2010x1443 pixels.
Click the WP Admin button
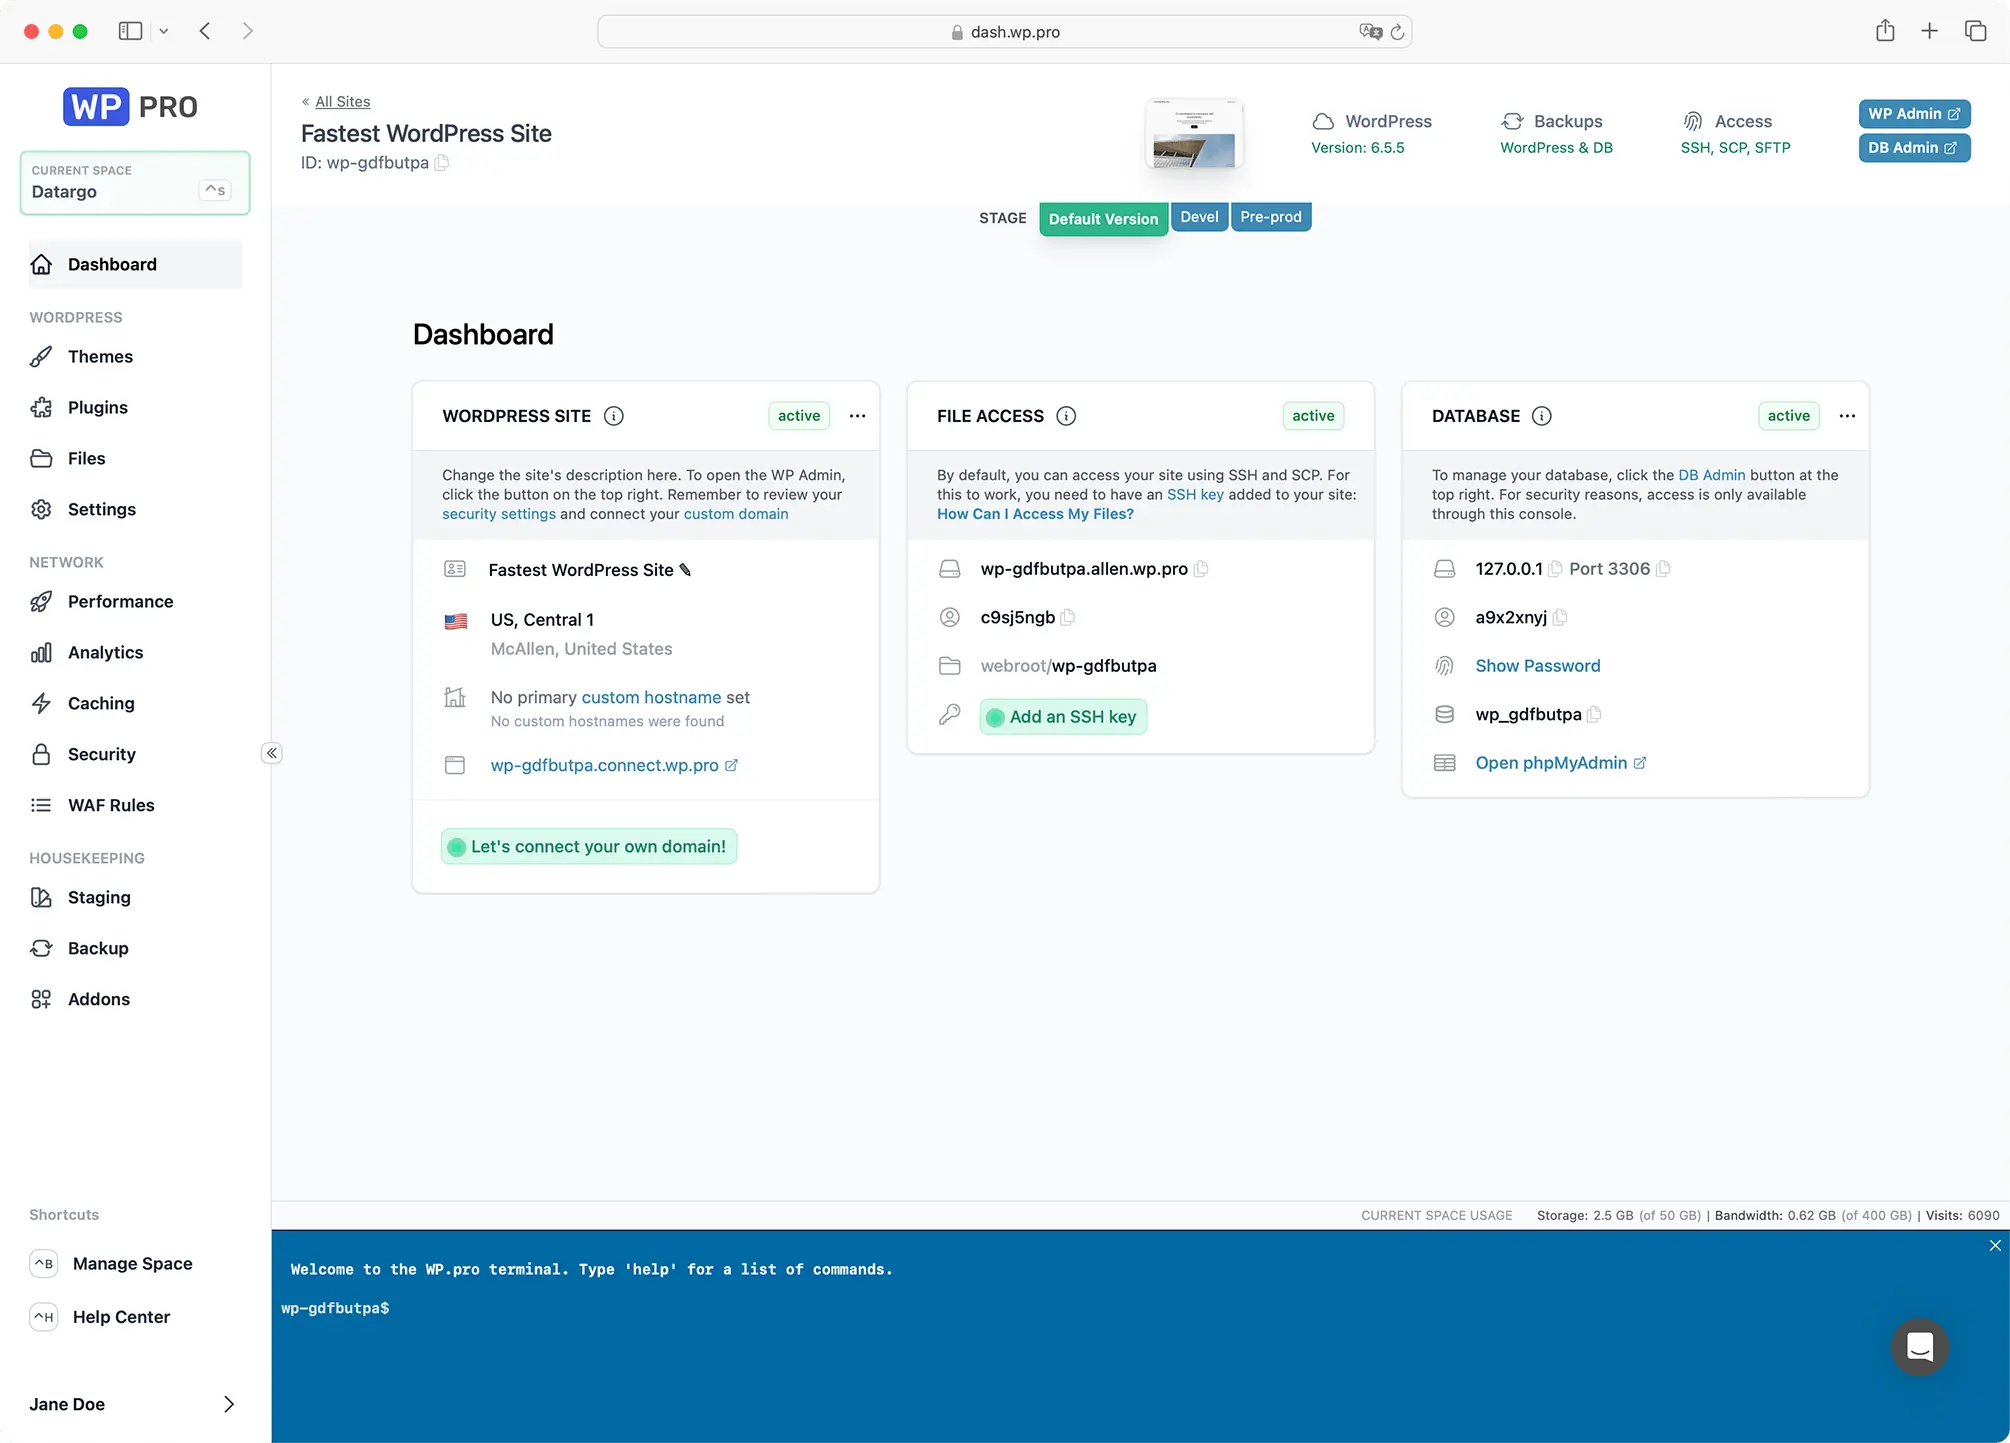point(1914,114)
